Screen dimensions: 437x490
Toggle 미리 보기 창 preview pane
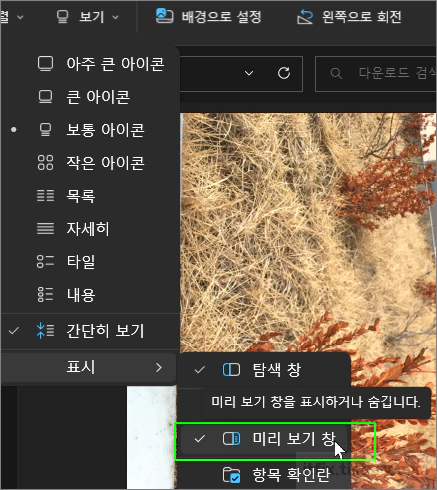264,439
